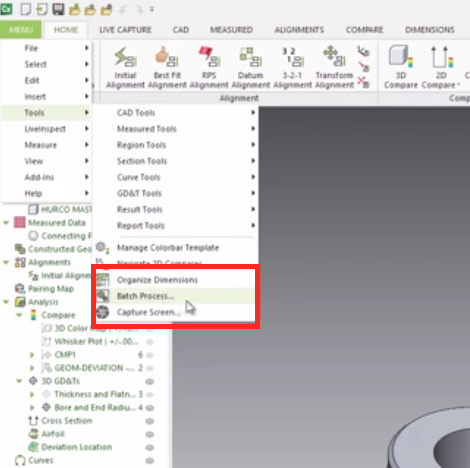
Task: Choose Capture Screen... menu item
Action: coord(175,312)
